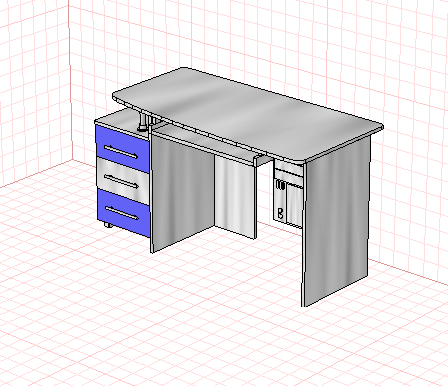Click the handle on the middle drawer
The width and height of the screenshot is (448, 386).
(x=122, y=181)
